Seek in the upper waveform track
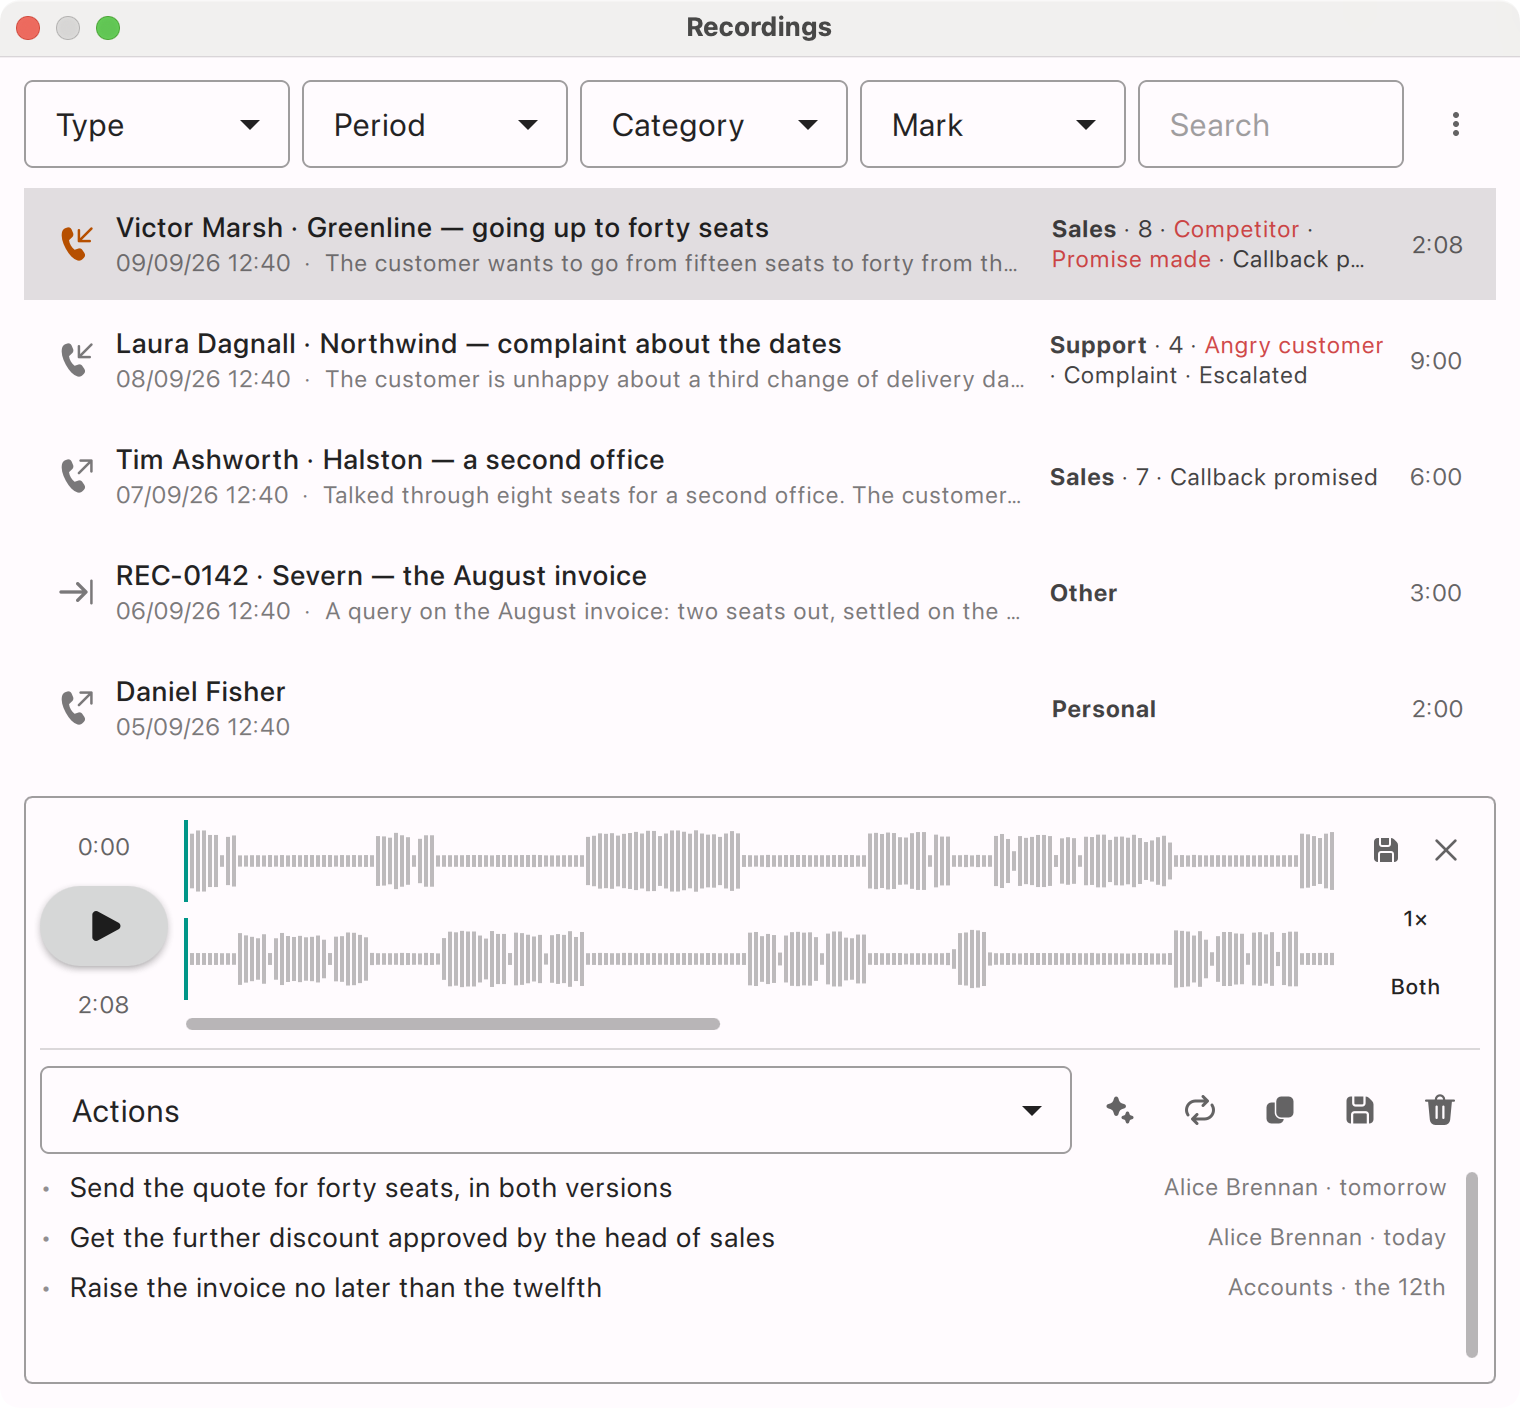 (760, 860)
